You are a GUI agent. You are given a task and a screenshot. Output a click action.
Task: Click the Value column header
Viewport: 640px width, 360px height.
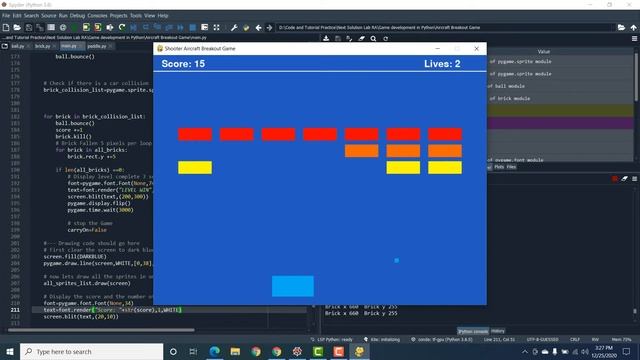[544, 51]
